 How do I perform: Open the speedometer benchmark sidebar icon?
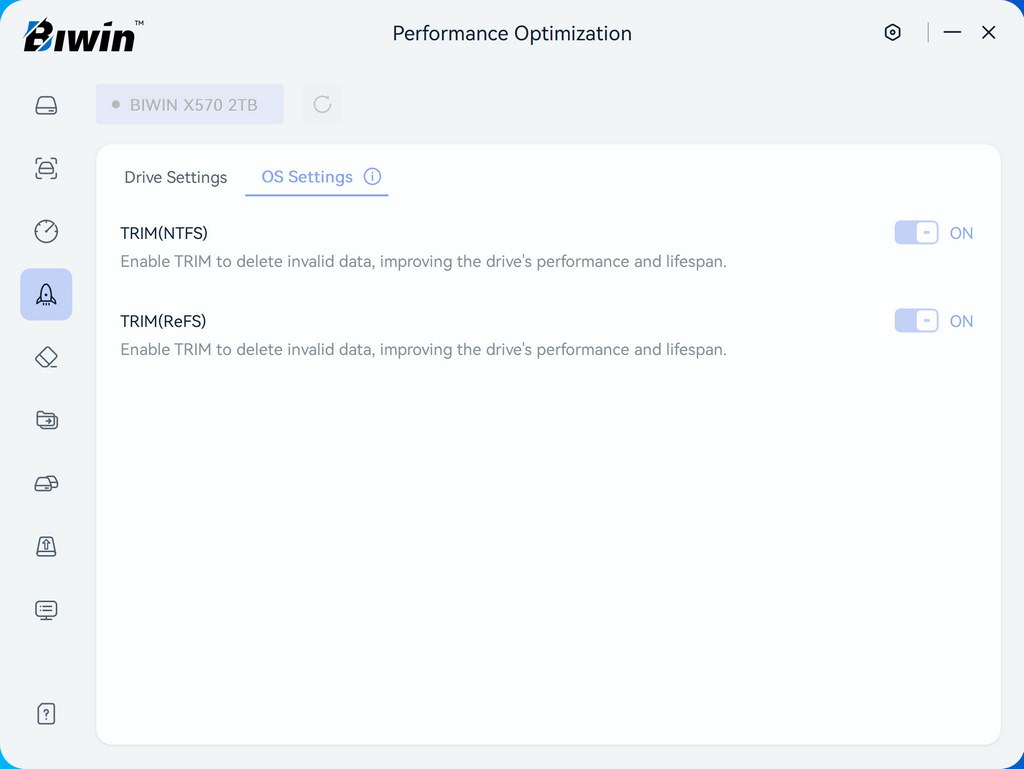(x=46, y=231)
